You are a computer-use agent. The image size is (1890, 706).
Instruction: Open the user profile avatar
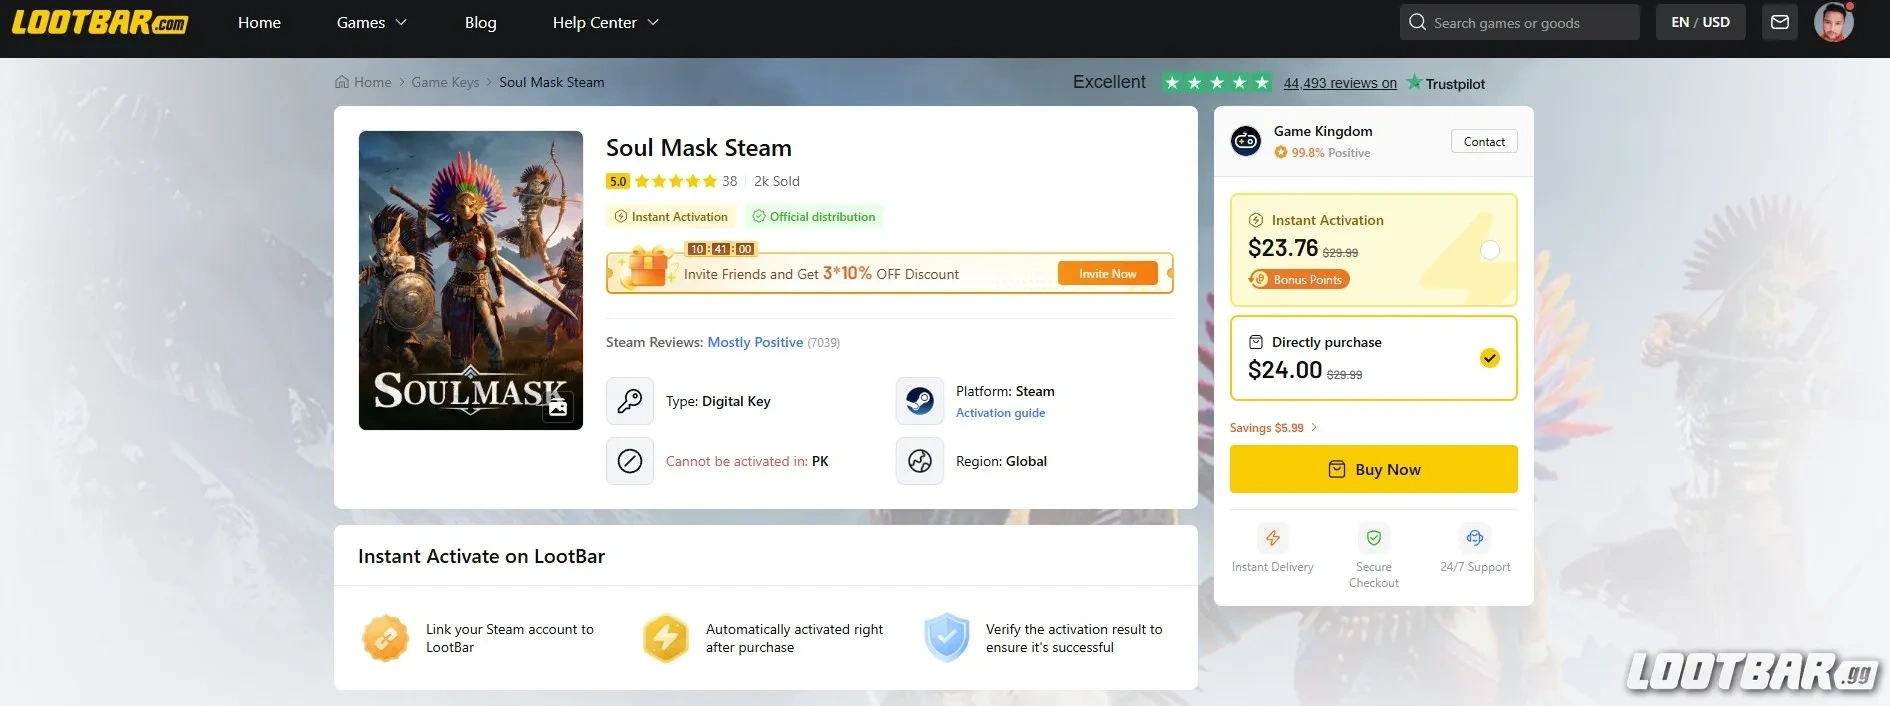pyautogui.click(x=1834, y=22)
